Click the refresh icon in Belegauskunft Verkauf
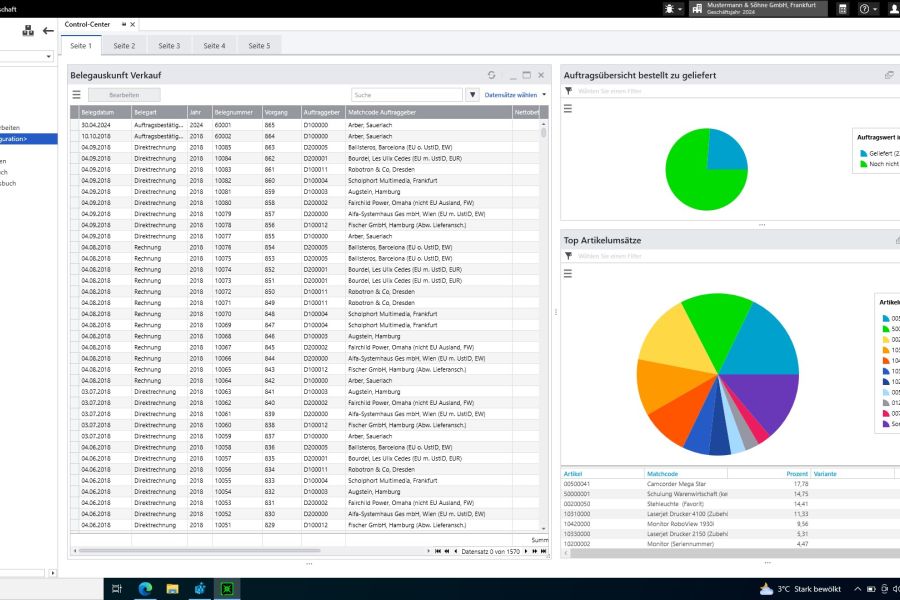The image size is (900, 600). coord(491,75)
